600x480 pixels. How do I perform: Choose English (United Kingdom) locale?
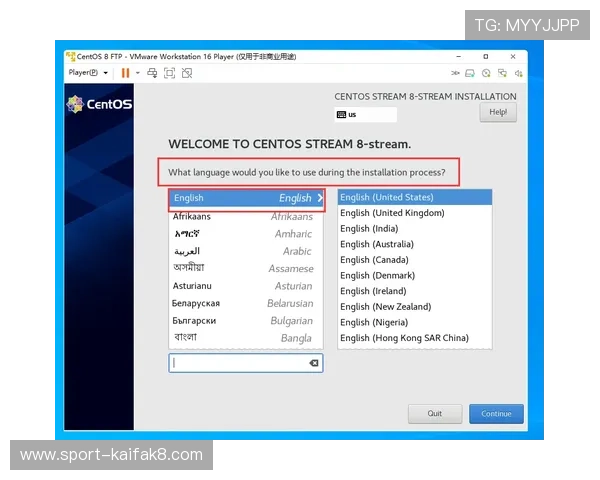(x=393, y=212)
